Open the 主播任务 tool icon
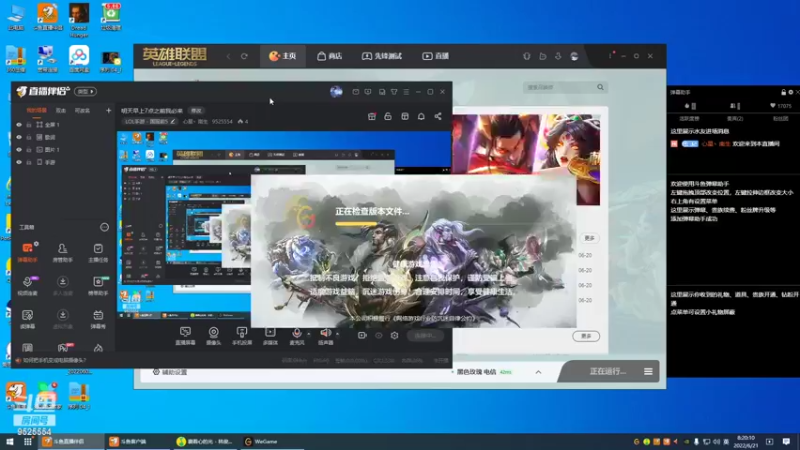Image resolution: width=800 pixels, height=450 pixels. [98, 252]
